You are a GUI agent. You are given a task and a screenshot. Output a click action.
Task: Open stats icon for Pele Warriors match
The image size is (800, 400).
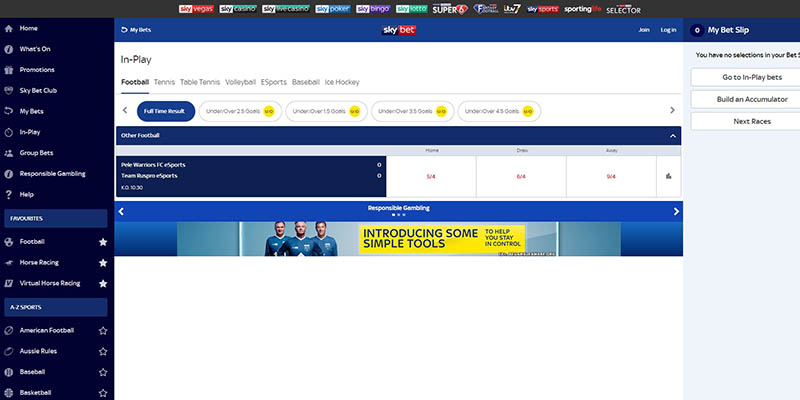668,176
